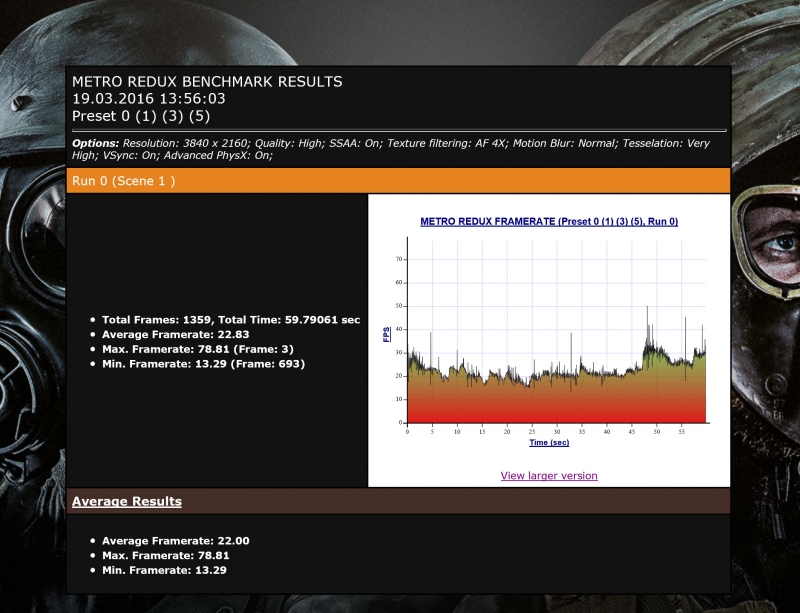Open the "View larger version" link
Viewport: 800px width, 613px height.
[549, 476]
